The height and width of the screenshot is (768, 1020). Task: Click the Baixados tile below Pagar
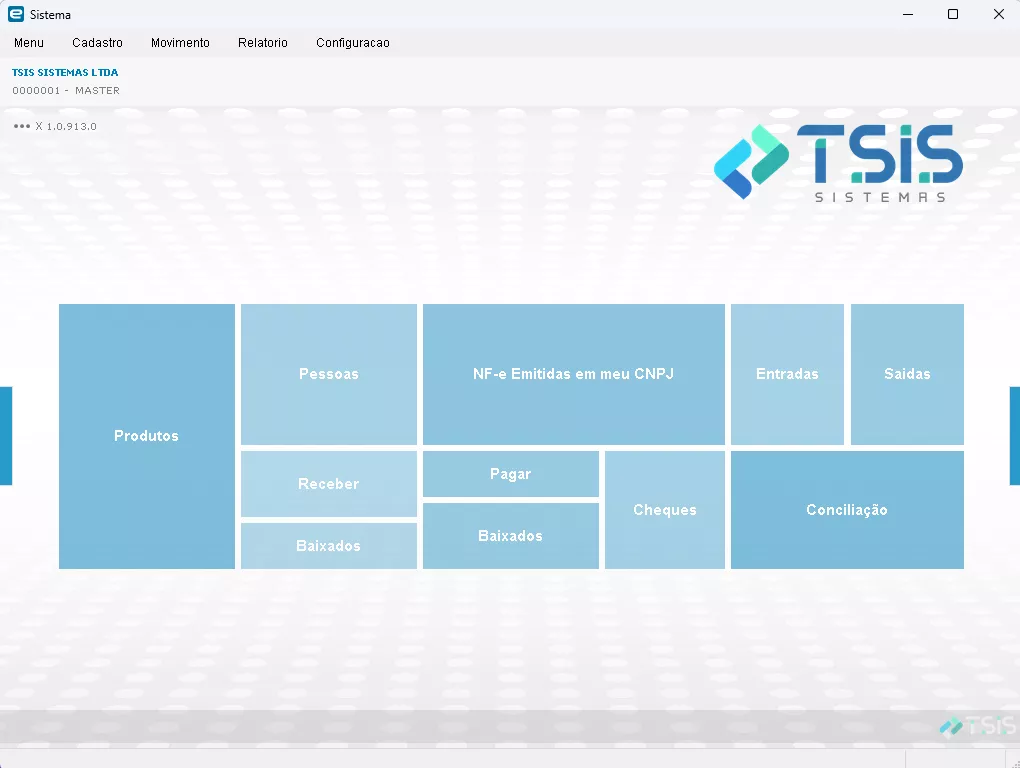pyautogui.click(x=510, y=536)
